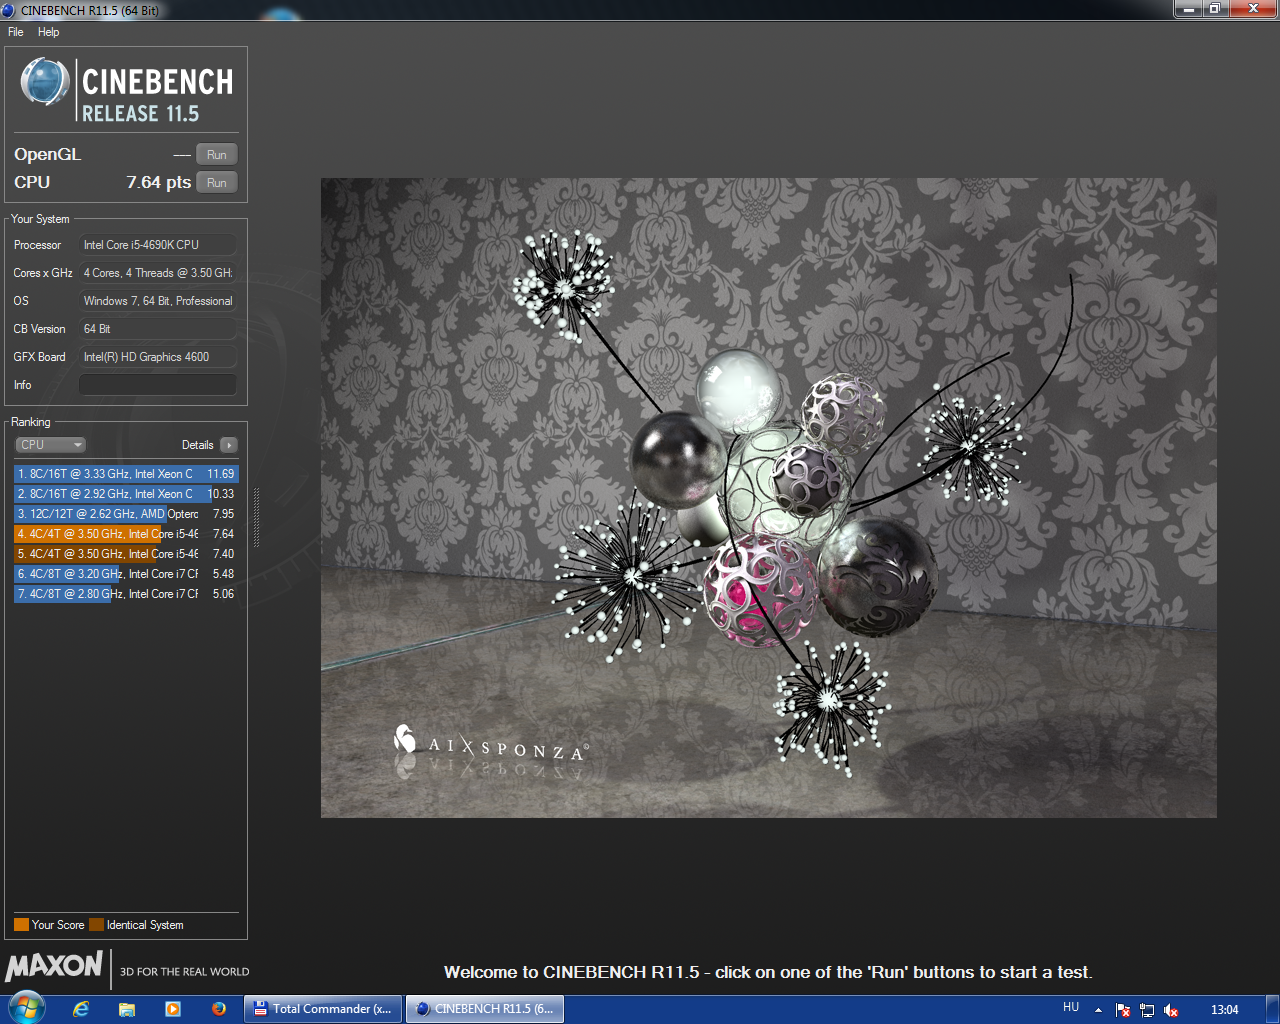Click the Show desktop button
Screen dimensions: 1280x1024
(1272, 1009)
